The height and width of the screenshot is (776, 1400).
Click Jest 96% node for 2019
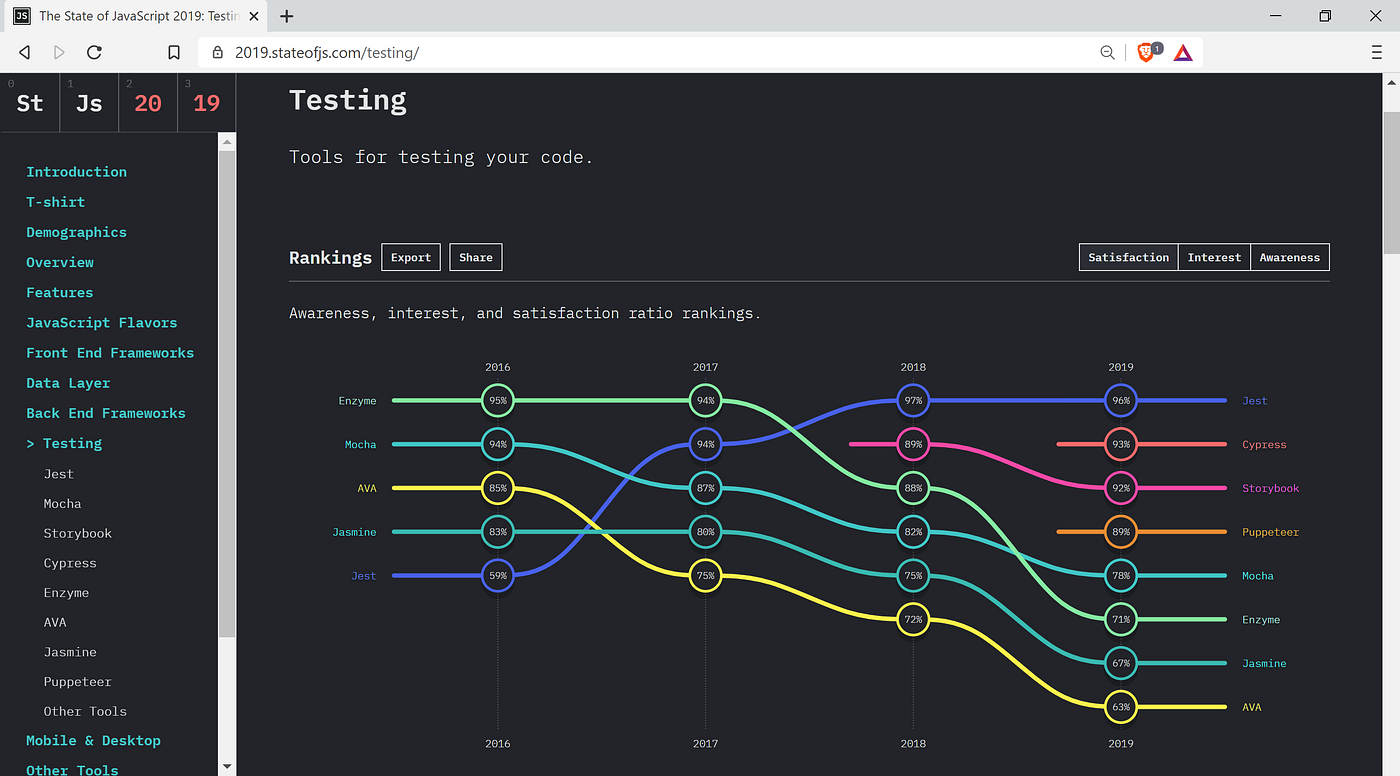(x=1121, y=400)
